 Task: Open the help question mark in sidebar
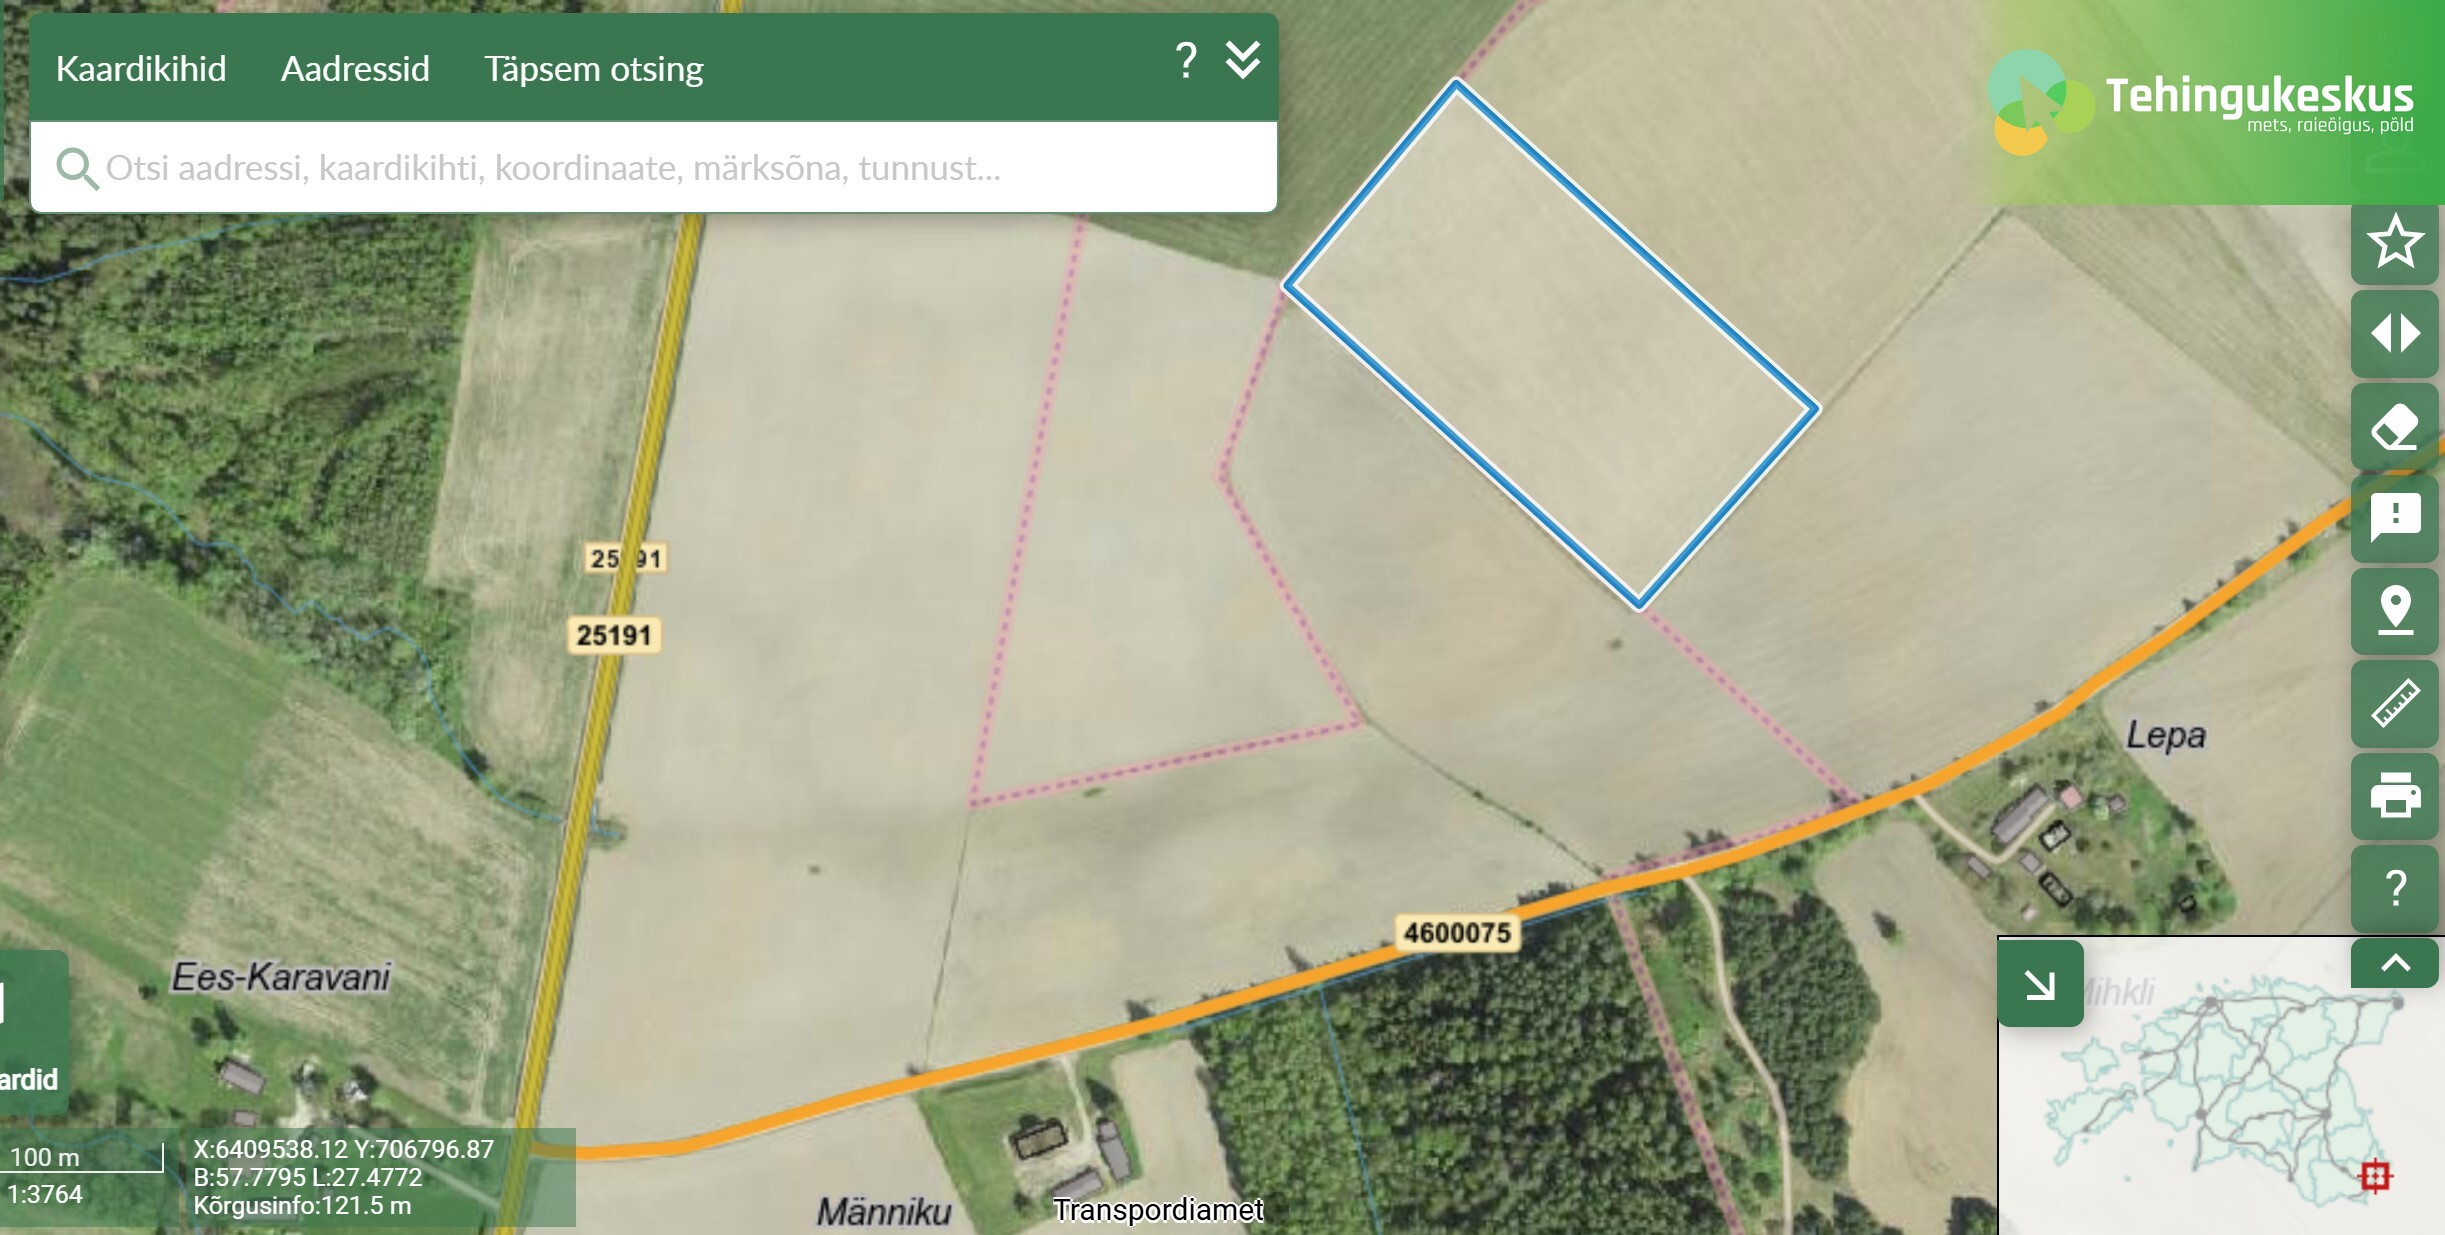point(2395,887)
